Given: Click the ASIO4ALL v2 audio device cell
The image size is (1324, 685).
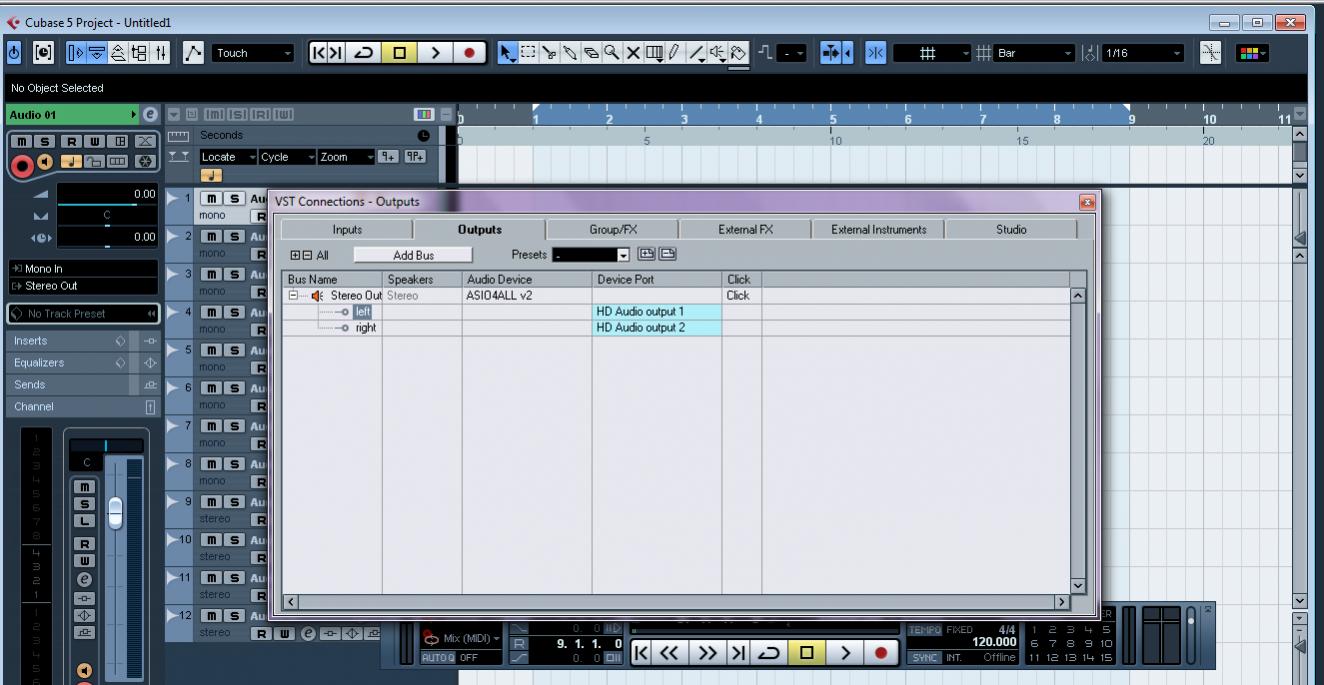Looking at the screenshot, I should click(x=527, y=296).
